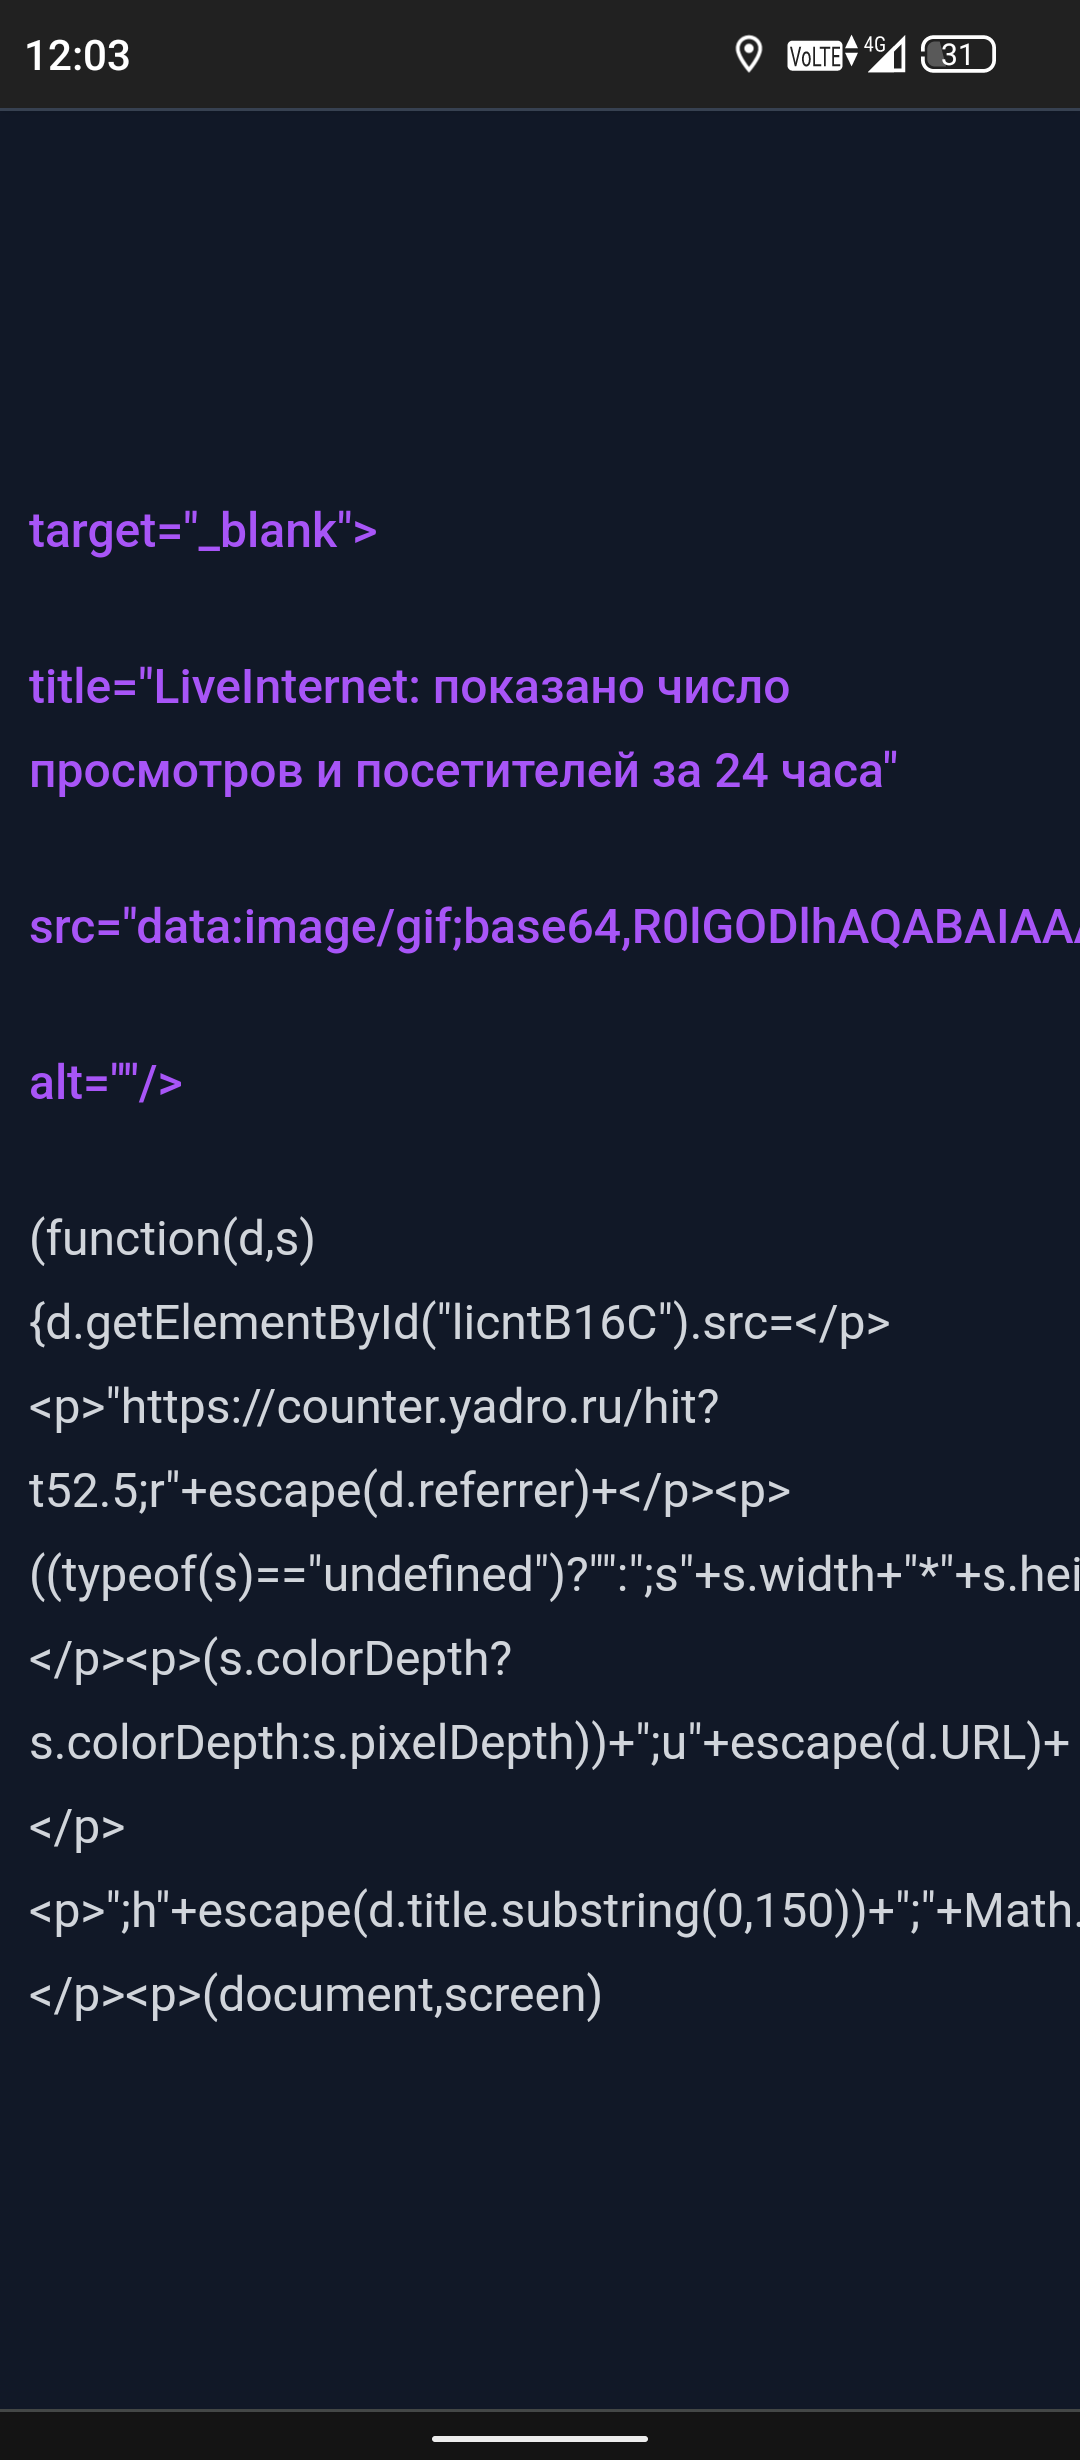Tap the (function(d,s) text line
Image resolution: width=1080 pixels, height=2460 pixels.
(x=172, y=1240)
